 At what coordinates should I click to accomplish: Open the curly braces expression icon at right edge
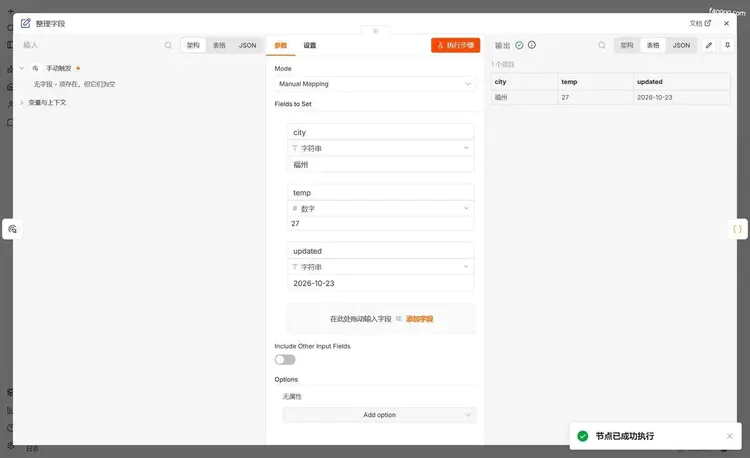(737, 229)
